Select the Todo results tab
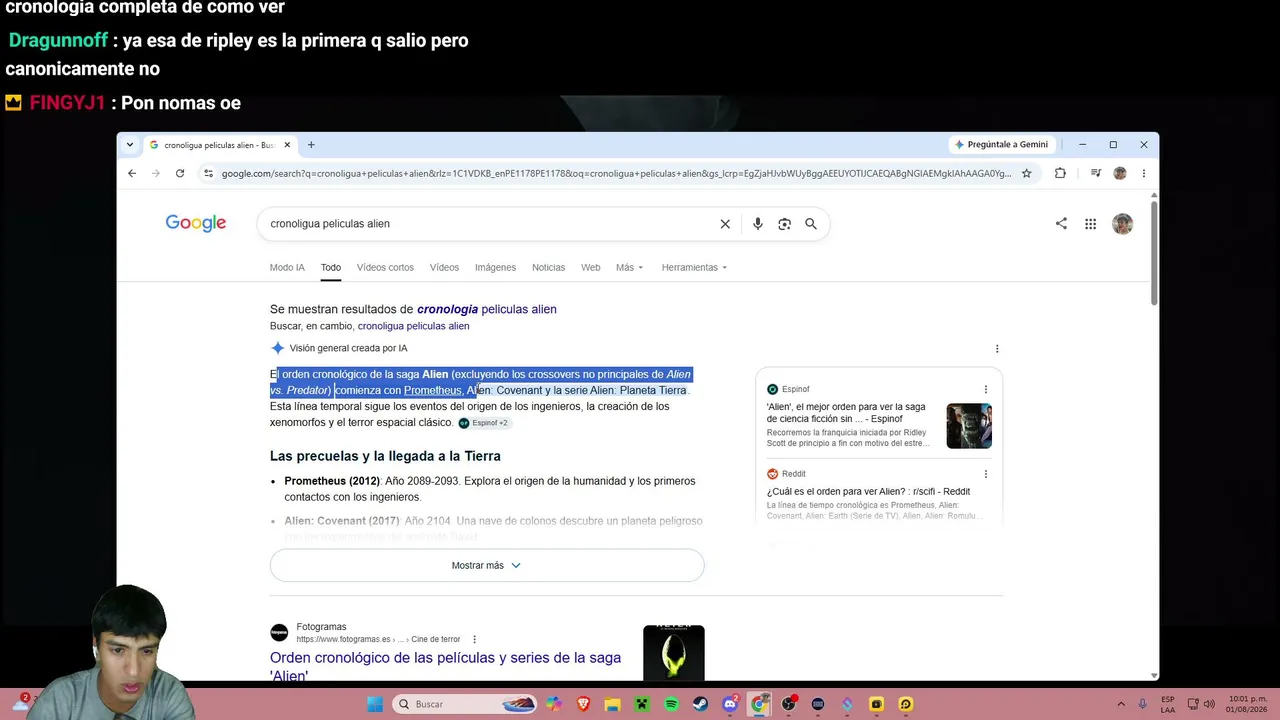The image size is (1280, 720). (331, 268)
